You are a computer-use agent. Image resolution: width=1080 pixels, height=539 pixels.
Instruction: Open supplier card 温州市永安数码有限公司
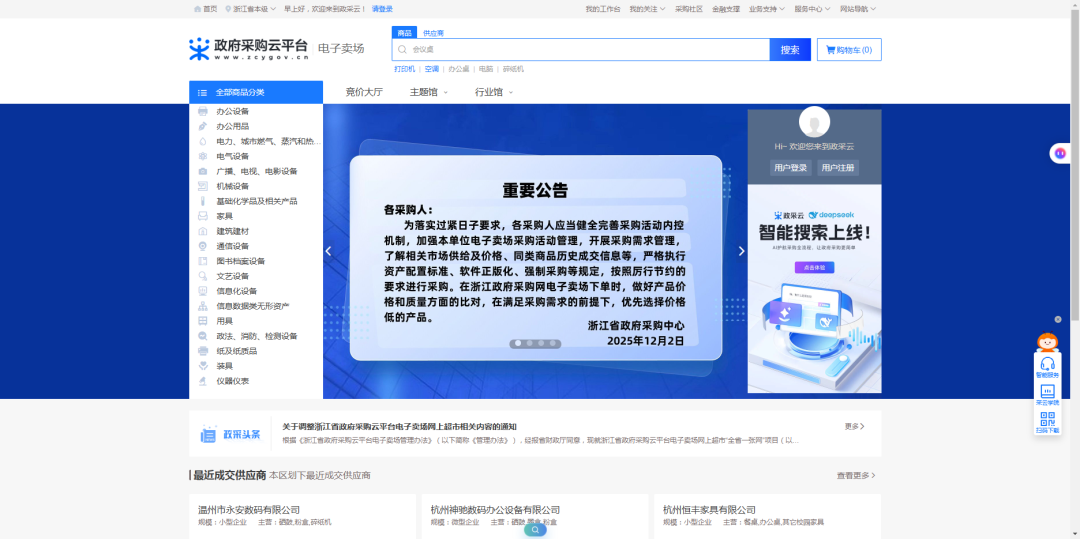tap(302, 516)
